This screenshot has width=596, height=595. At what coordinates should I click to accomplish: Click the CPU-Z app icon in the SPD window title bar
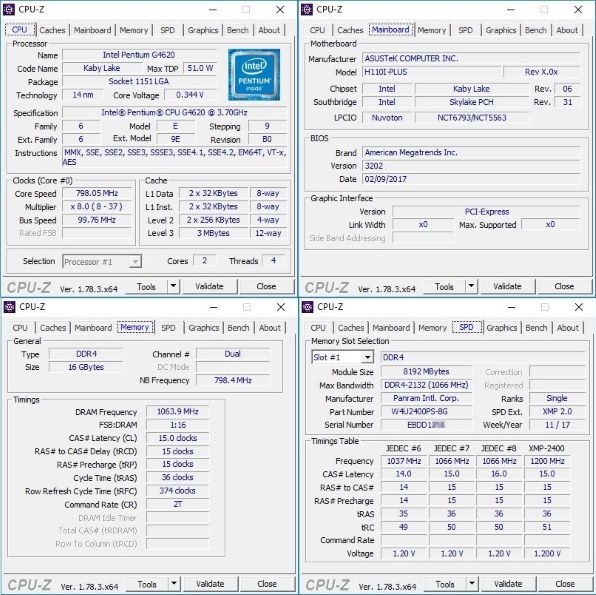click(308, 306)
